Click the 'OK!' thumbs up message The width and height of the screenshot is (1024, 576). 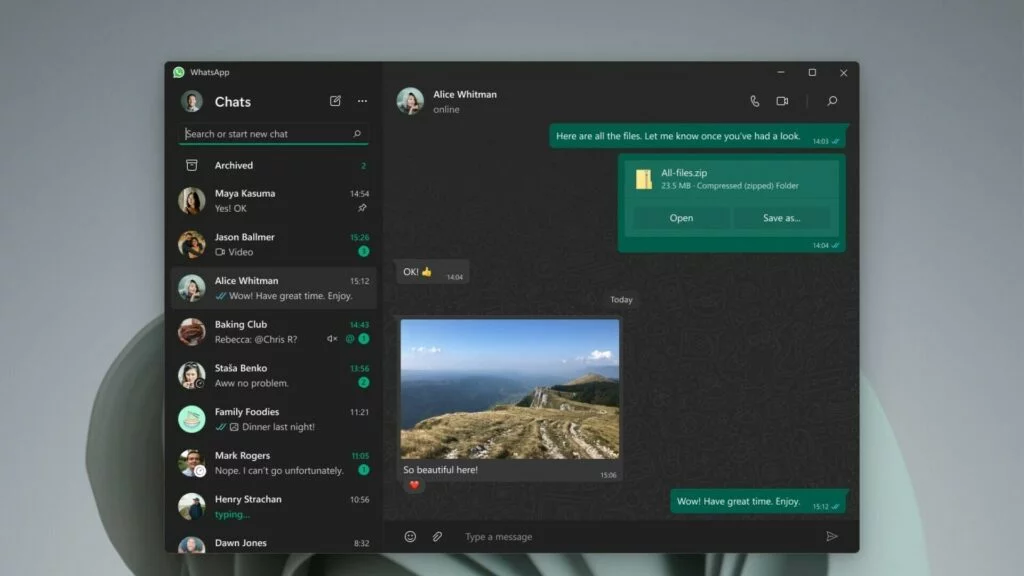432,272
